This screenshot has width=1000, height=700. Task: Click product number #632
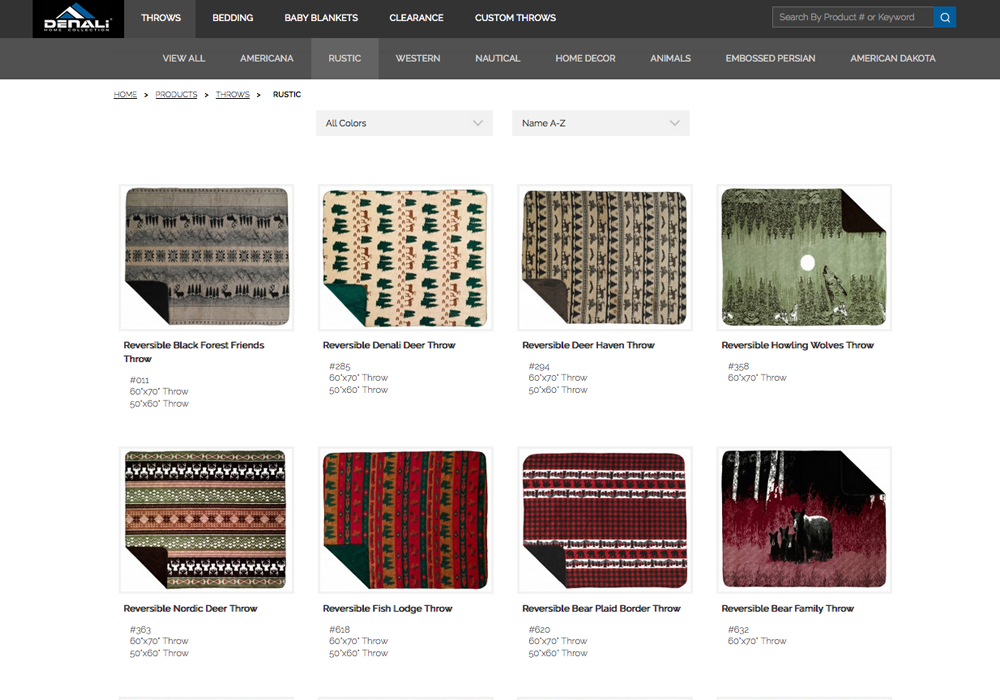(x=738, y=629)
